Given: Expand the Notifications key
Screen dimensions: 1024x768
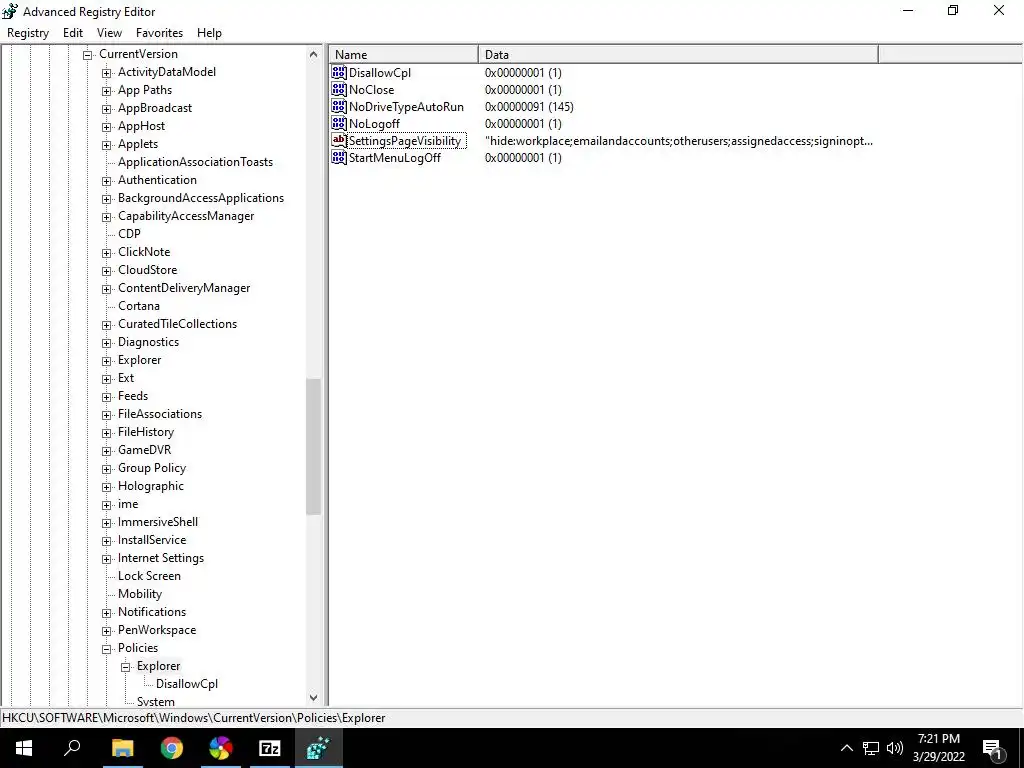Looking at the screenshot, I should click(106, 613).
